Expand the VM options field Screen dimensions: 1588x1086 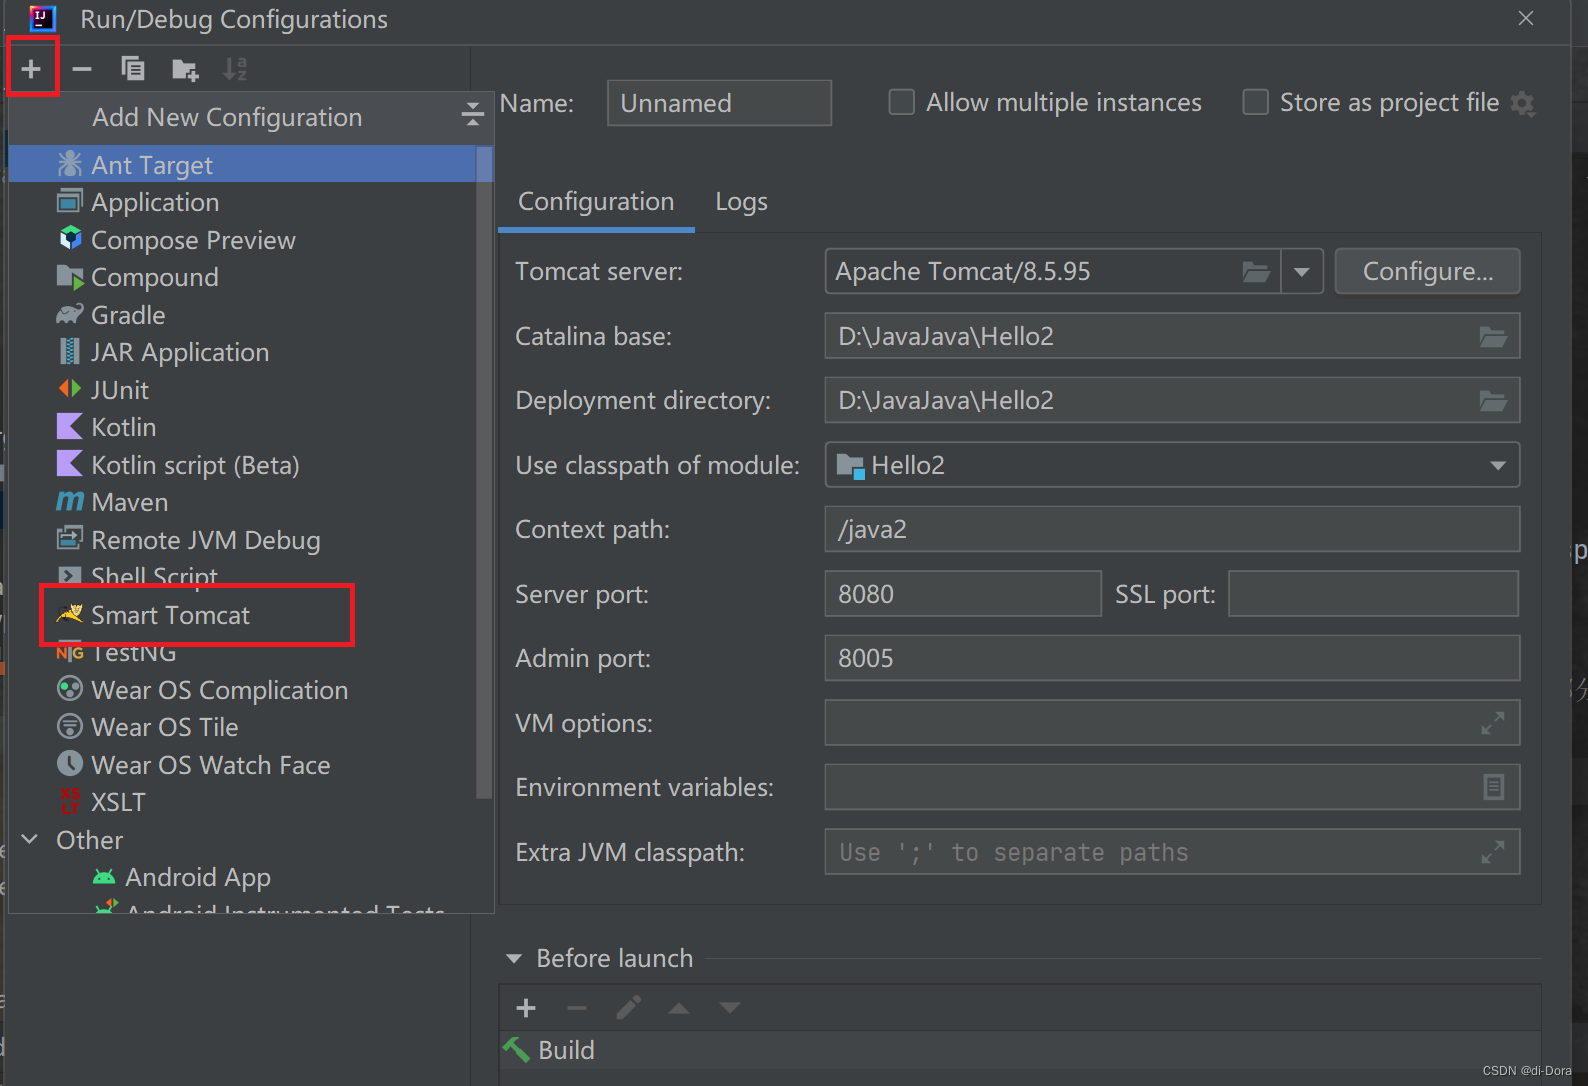pyautogui.click(x=1493, y=723)
